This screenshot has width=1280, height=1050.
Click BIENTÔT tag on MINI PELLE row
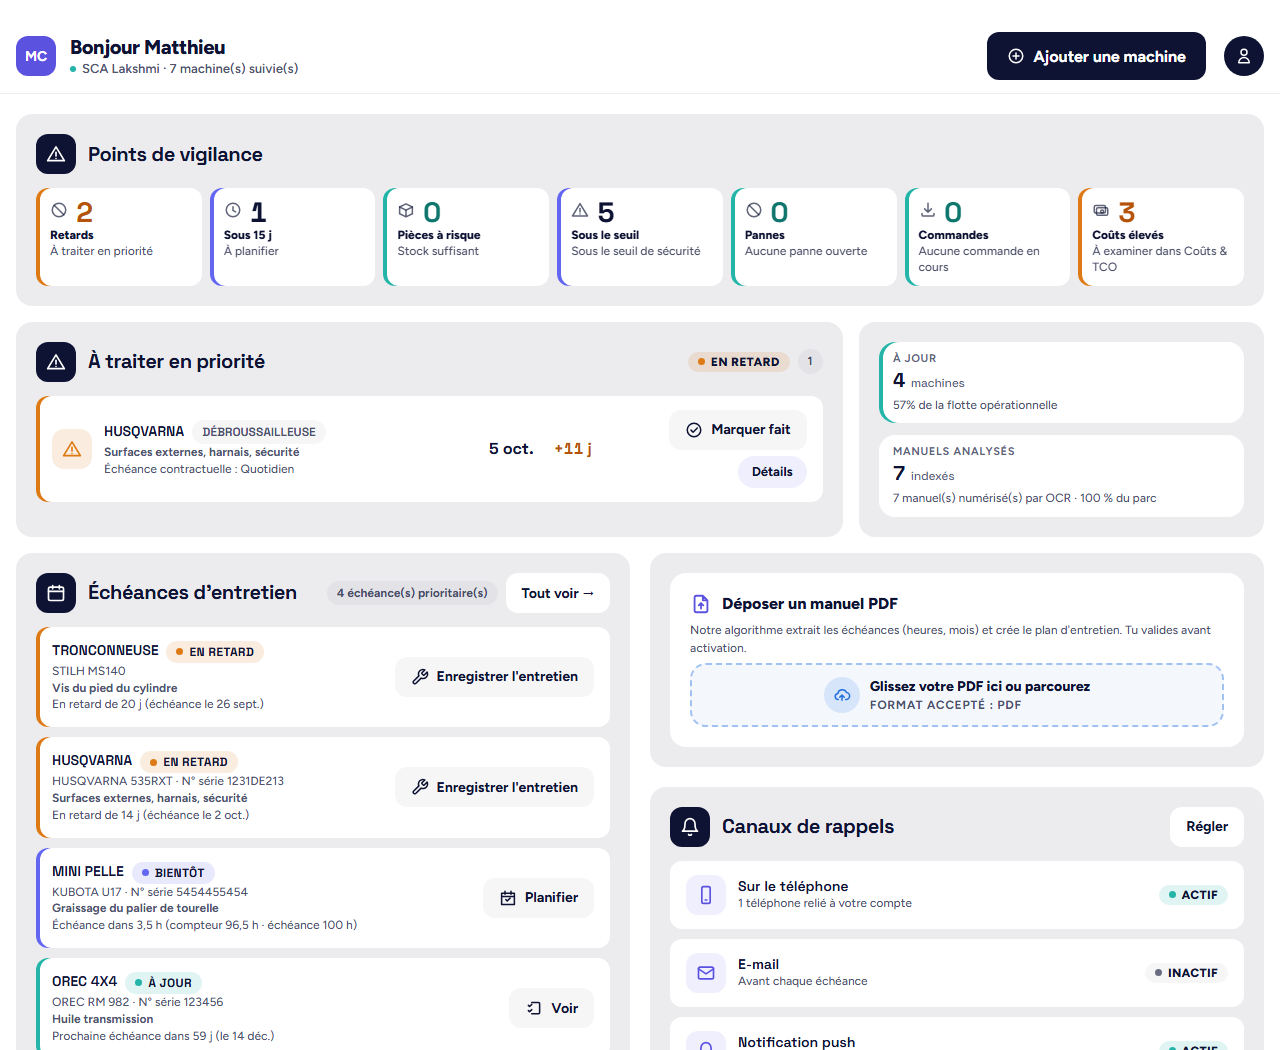pos(173,873)
